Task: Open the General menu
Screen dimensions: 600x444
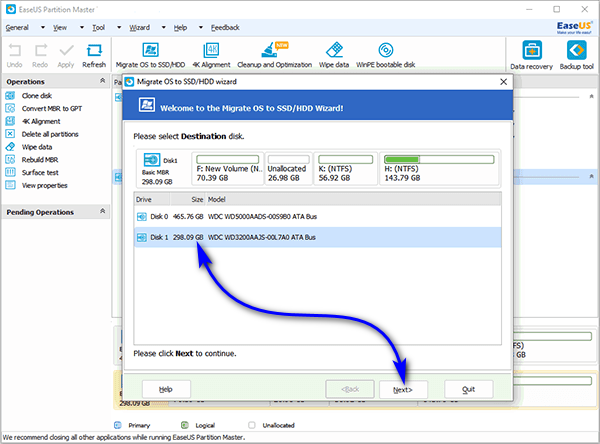Action: (x=18, y=28)
